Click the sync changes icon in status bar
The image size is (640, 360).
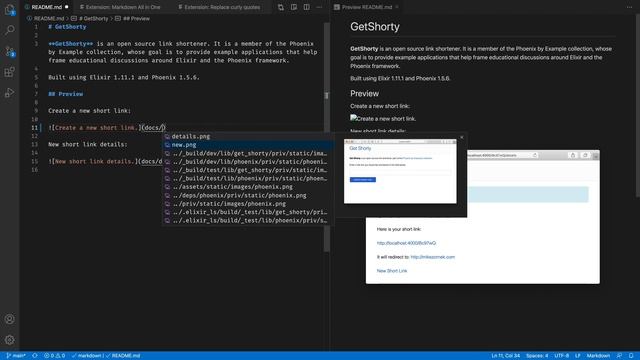click(x=35, y=356)
